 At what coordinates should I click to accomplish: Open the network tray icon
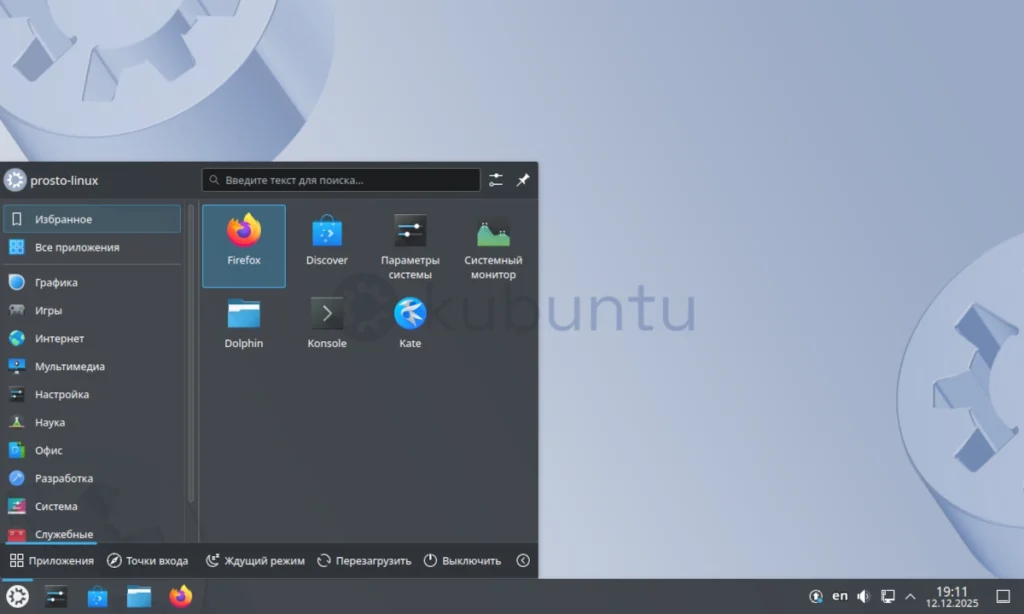click(888, 596)
